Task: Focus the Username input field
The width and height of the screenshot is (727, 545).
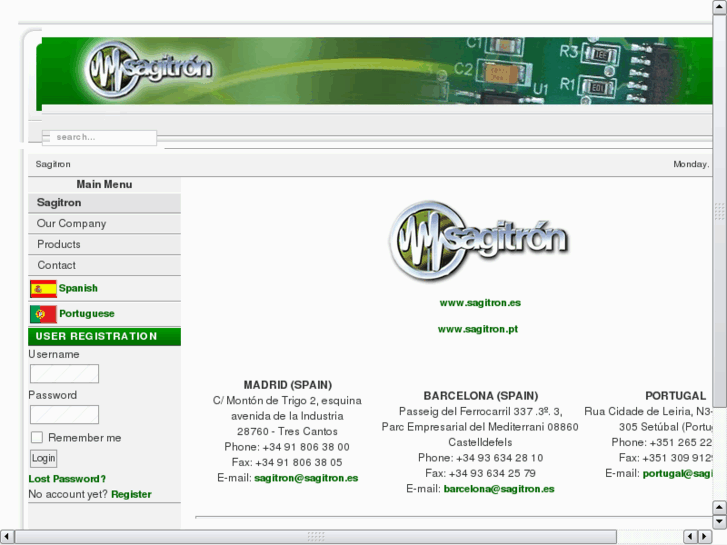Action: (x=64, y=374)
